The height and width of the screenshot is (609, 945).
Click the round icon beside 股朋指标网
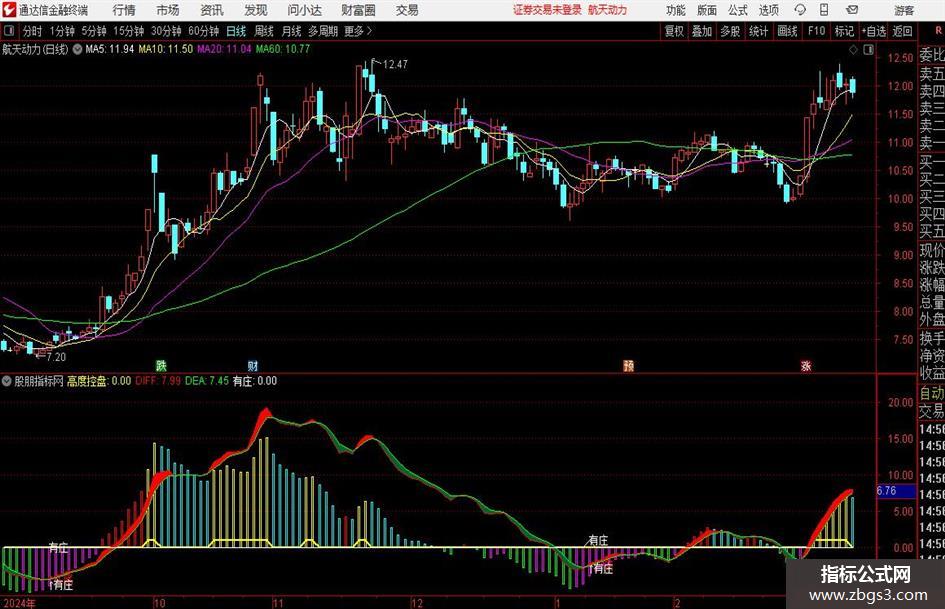pyautogui.click(x=7, y=381)
